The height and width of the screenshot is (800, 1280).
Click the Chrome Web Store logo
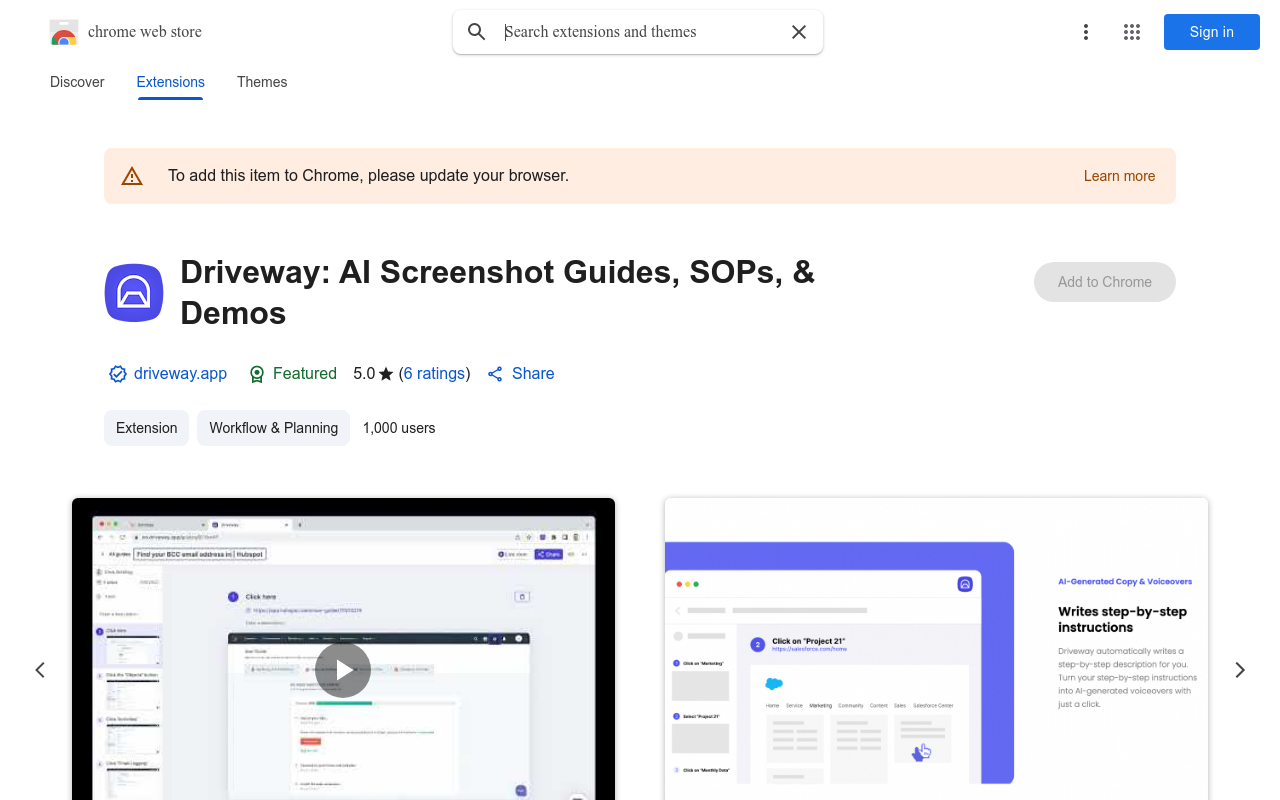pyautogui.click(x=64, y=32)
